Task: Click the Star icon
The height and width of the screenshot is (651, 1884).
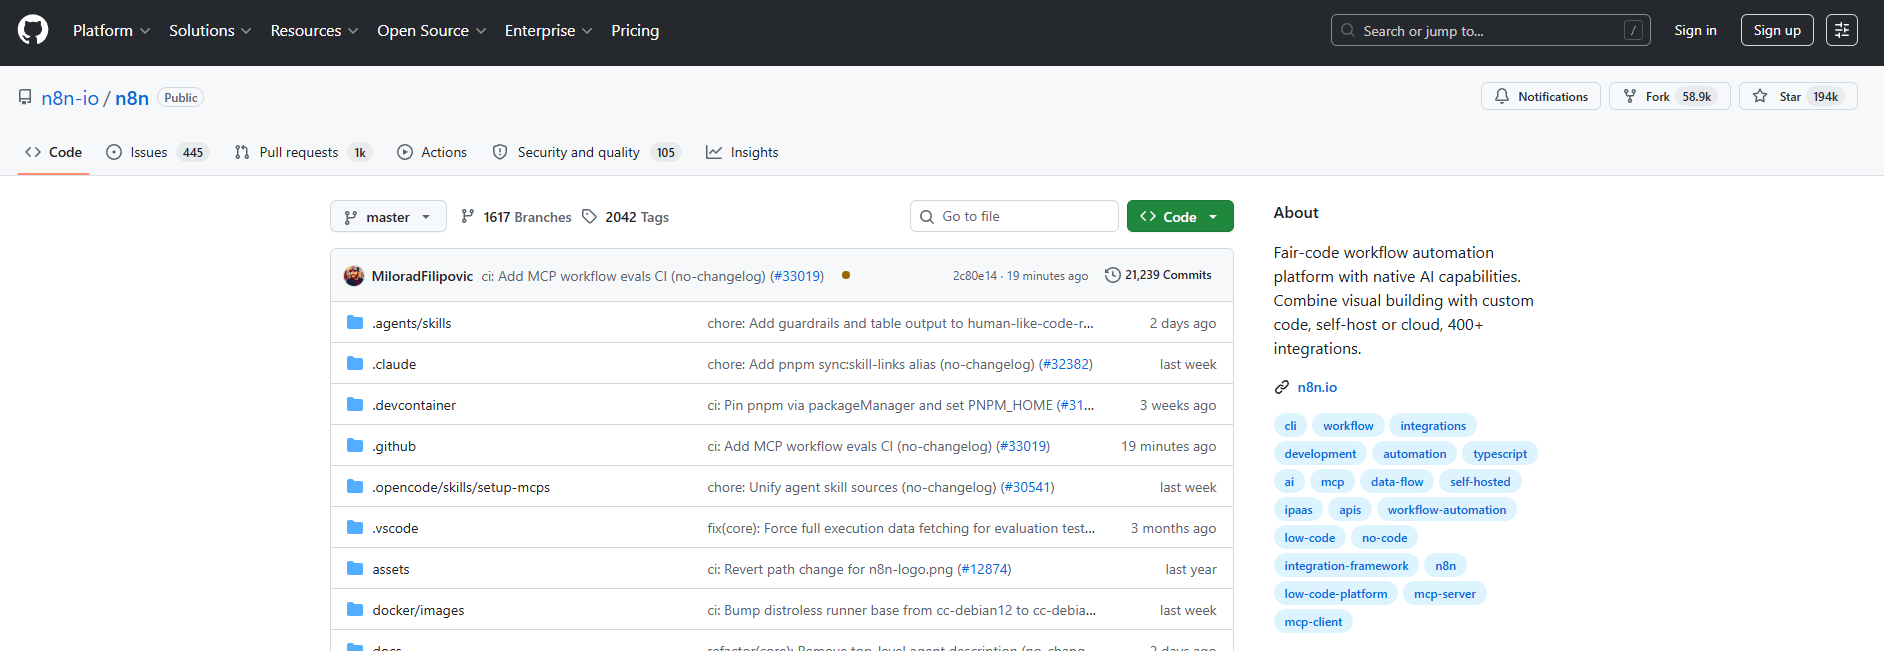Action: click(1760, 96)
